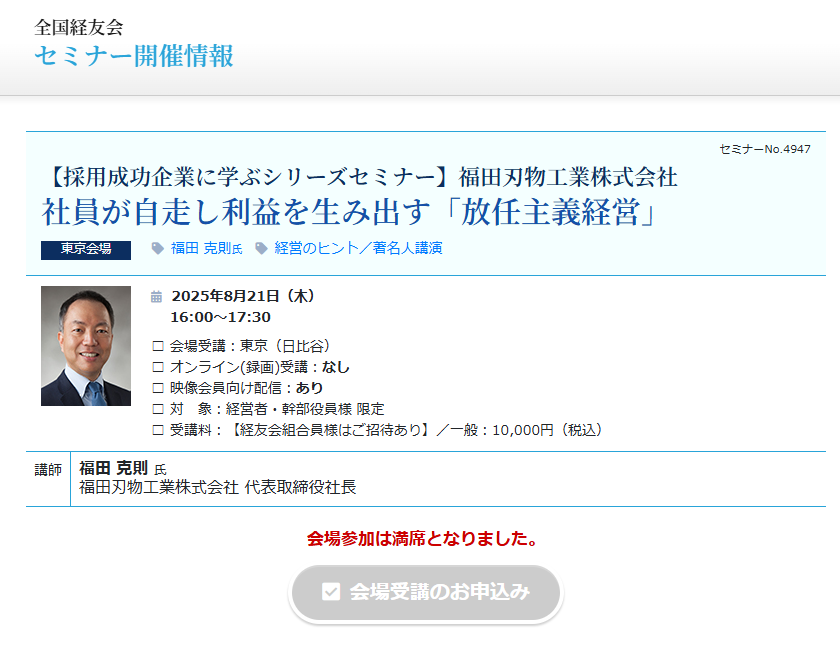Click the セミナーNo.4947 label
Screen dimensions: 840x655
tap(765, 149)
